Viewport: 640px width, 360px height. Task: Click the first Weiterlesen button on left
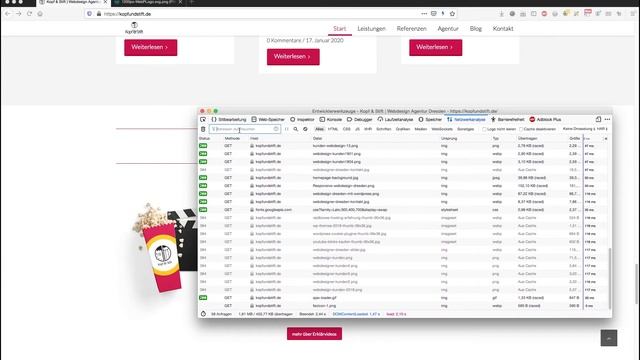tap(151, 47)
